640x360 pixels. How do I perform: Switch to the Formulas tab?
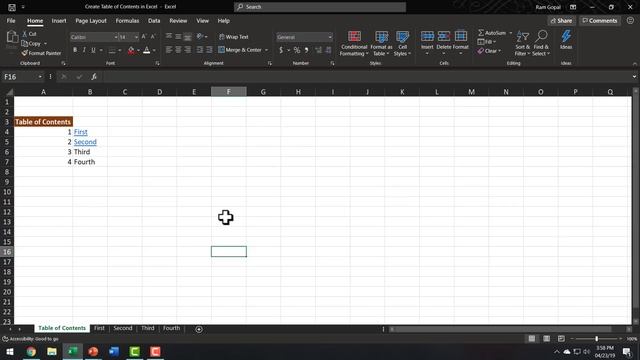coord(127,21)
